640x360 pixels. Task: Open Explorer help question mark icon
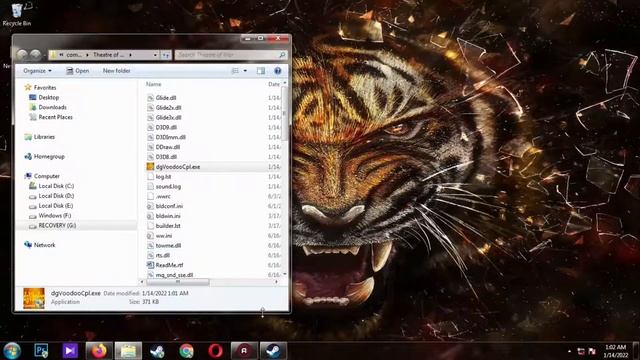[x=278, y=71]
